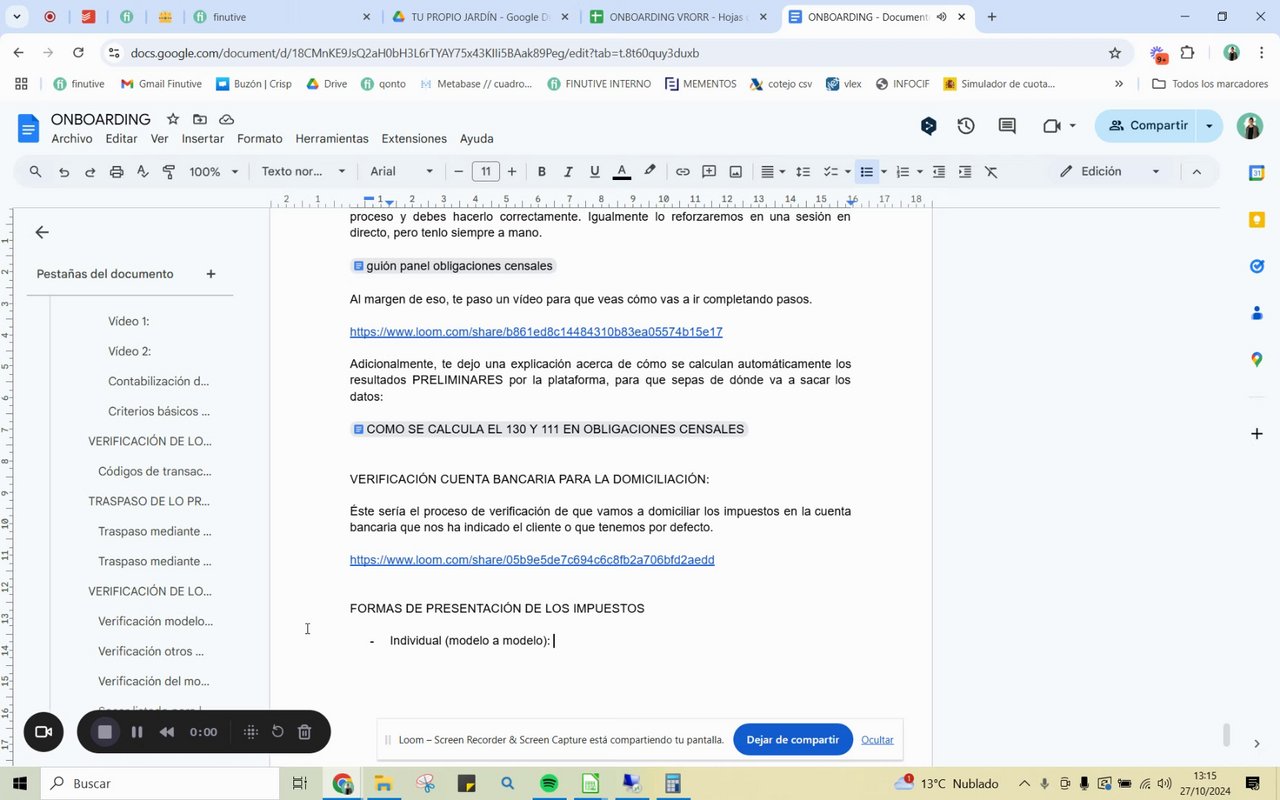
Task: Open the Formato menu
Action: (x=260, y=139)
